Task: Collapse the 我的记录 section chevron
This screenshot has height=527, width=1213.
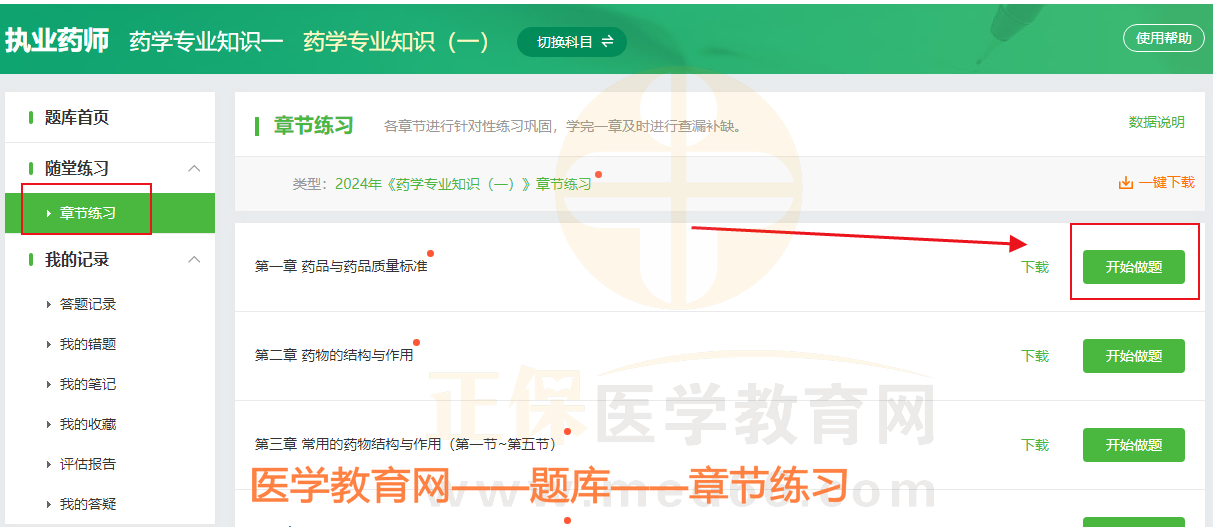Action: tap(194, 259)
